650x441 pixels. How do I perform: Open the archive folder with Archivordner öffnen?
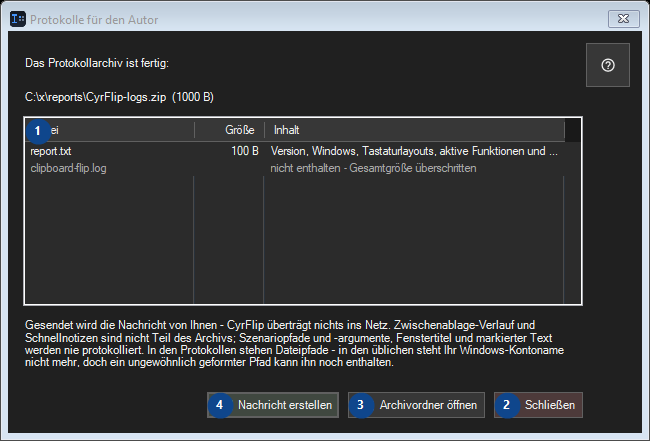click(x=416, y=405)
